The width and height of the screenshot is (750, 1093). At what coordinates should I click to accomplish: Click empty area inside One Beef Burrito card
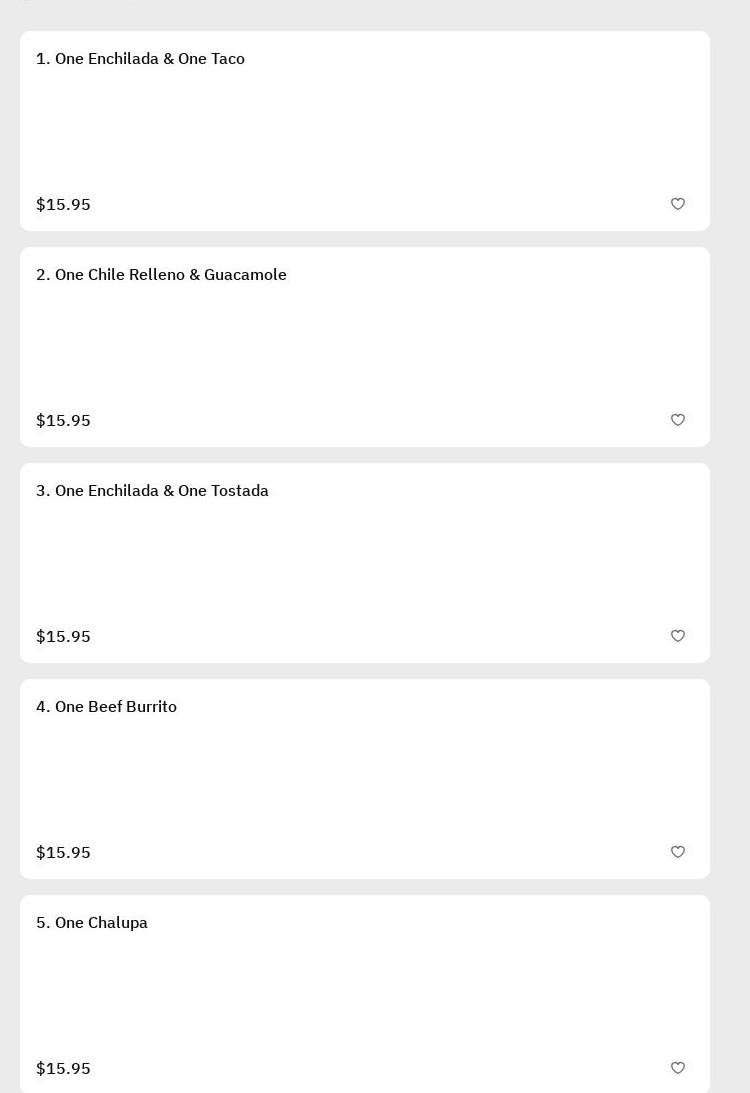[x=365, y=779]
